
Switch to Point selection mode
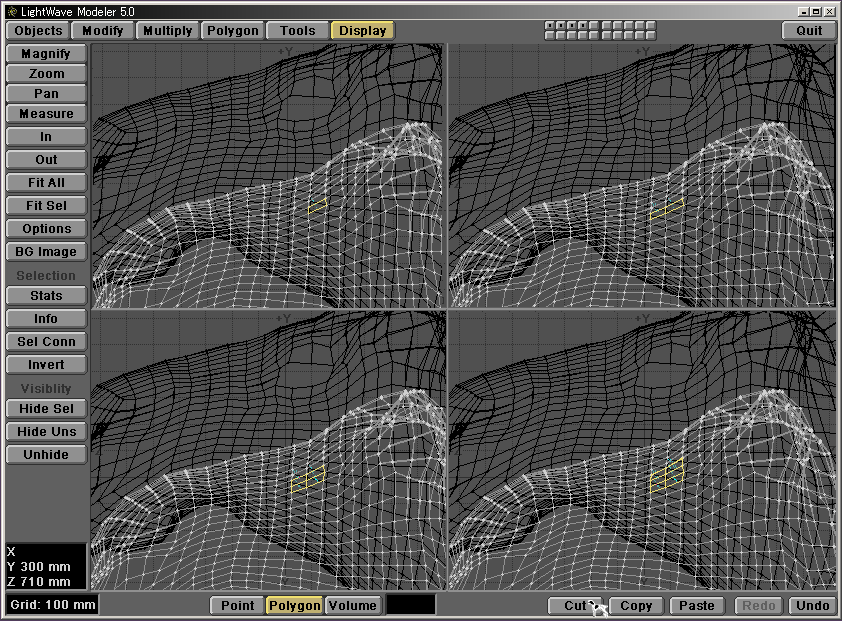coord(237,605)
